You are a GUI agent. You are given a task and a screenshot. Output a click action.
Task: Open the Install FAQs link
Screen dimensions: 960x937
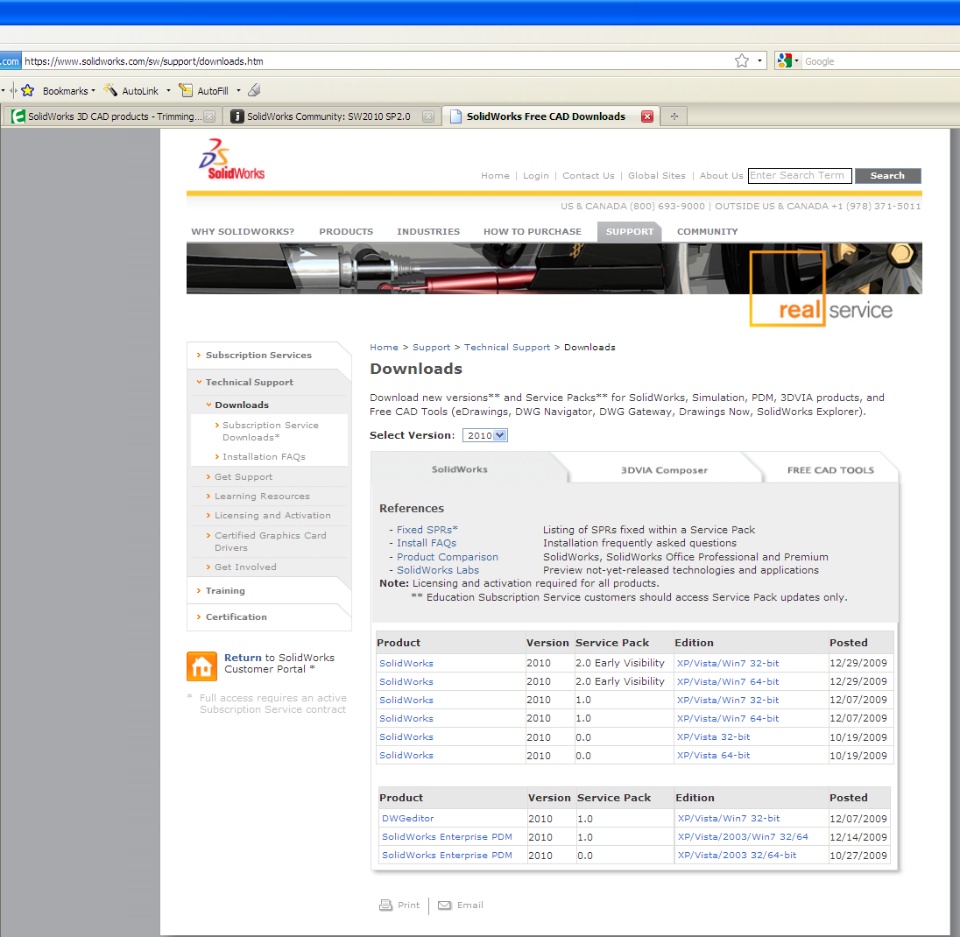pos(426,543)
